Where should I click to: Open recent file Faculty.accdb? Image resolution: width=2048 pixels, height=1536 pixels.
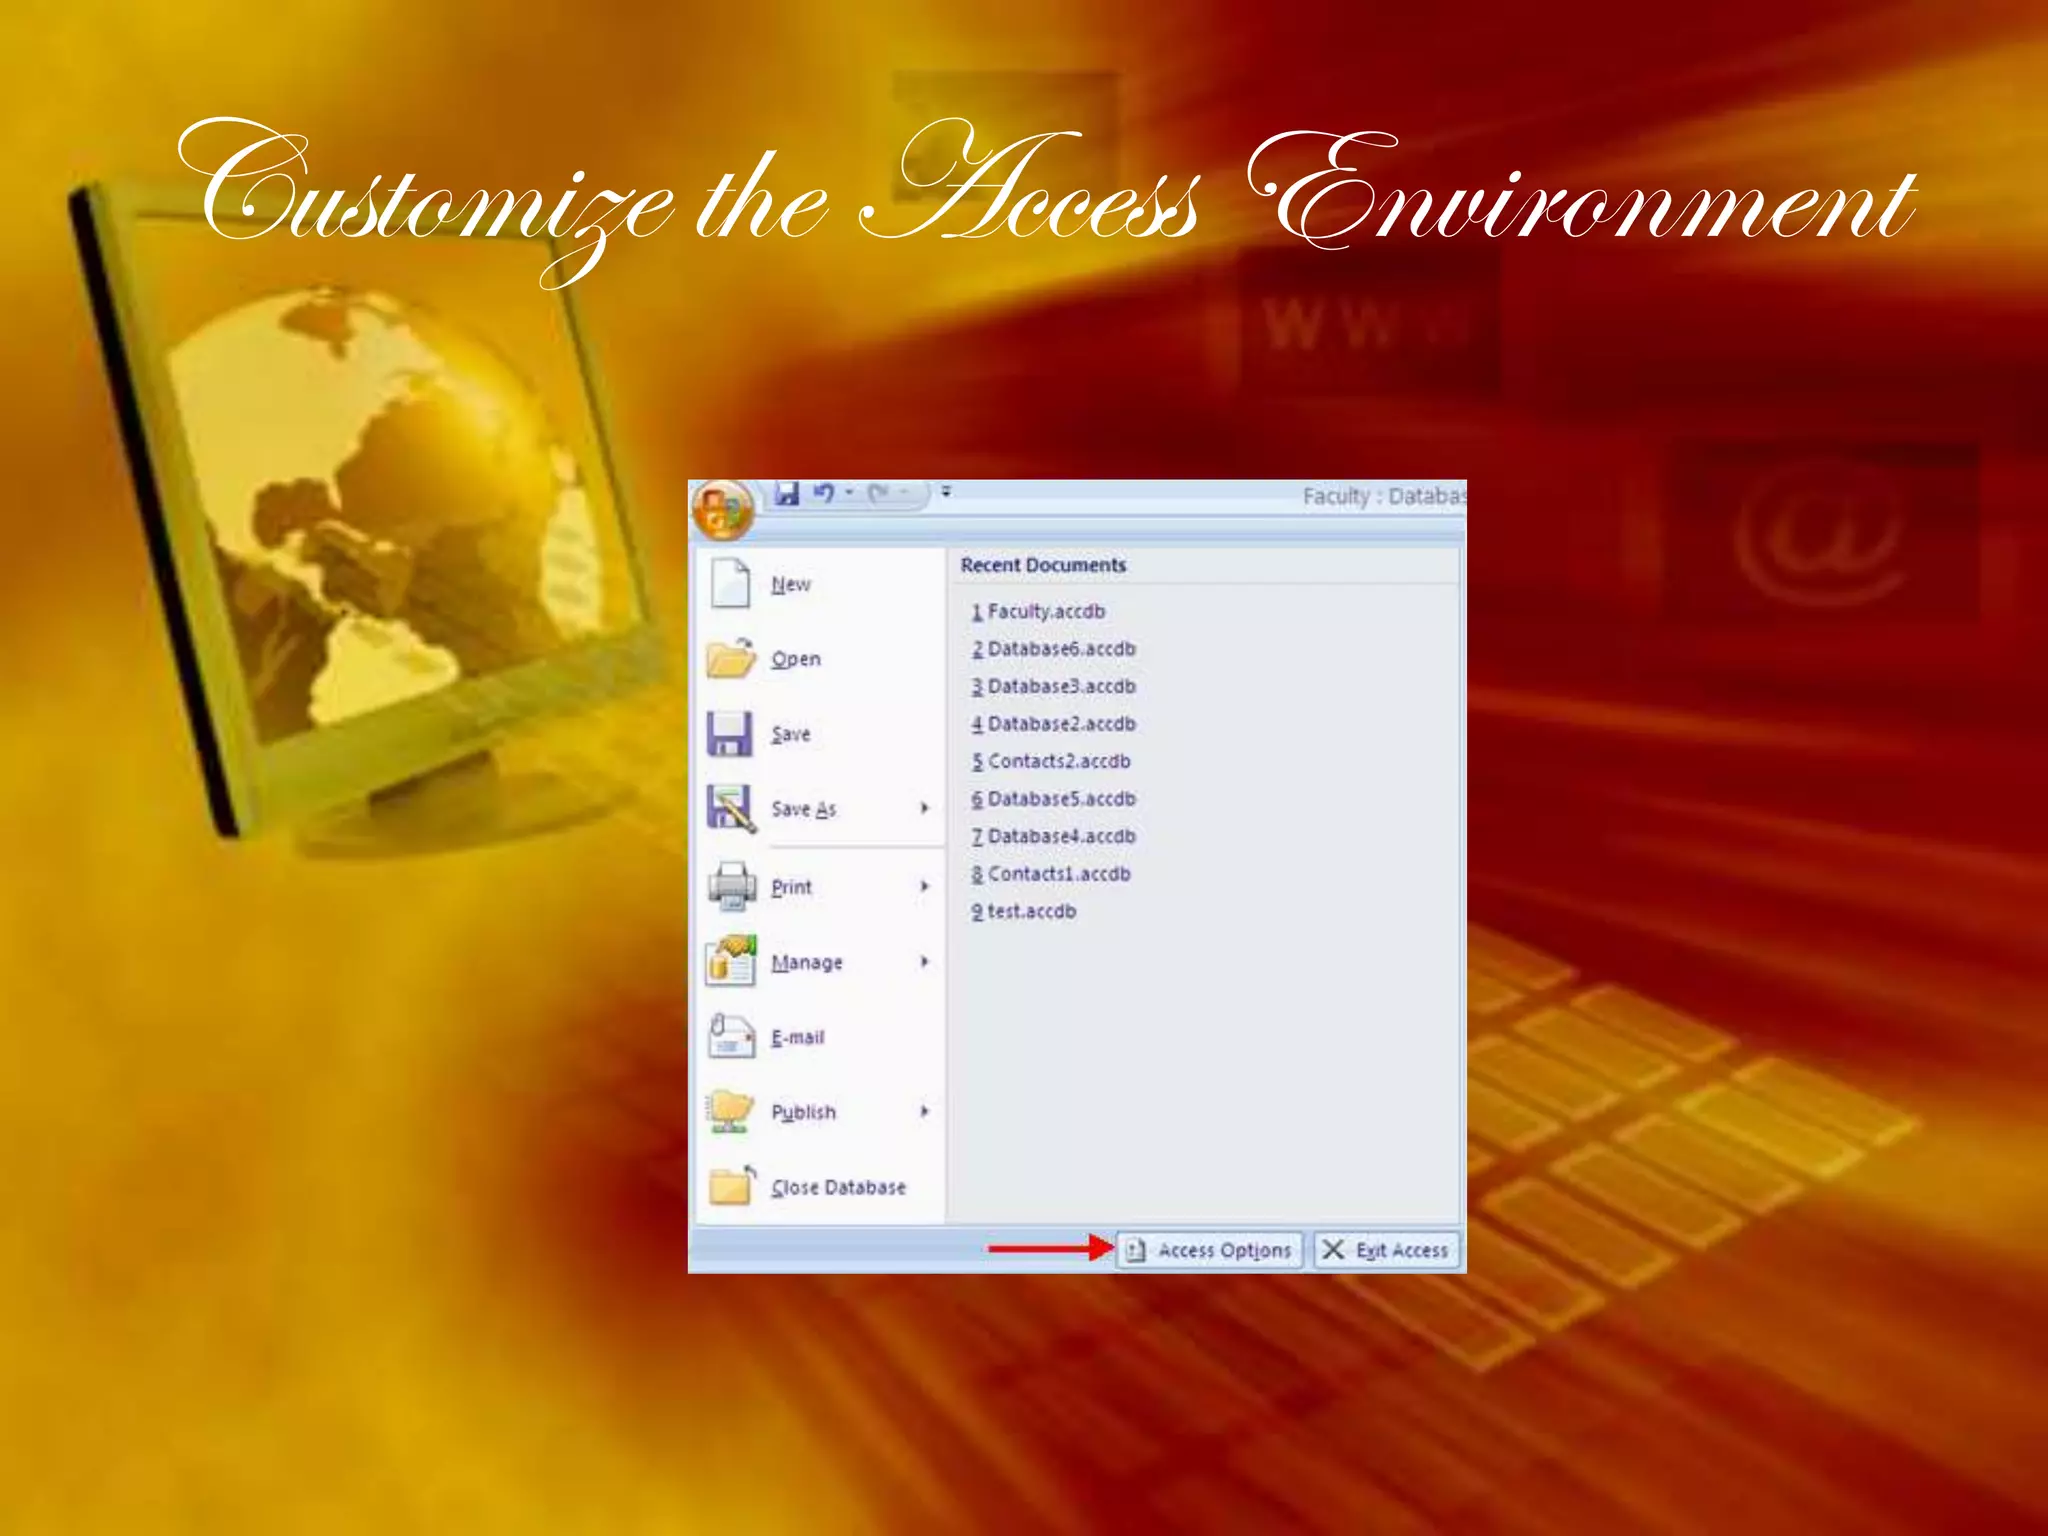point(1045,611)
